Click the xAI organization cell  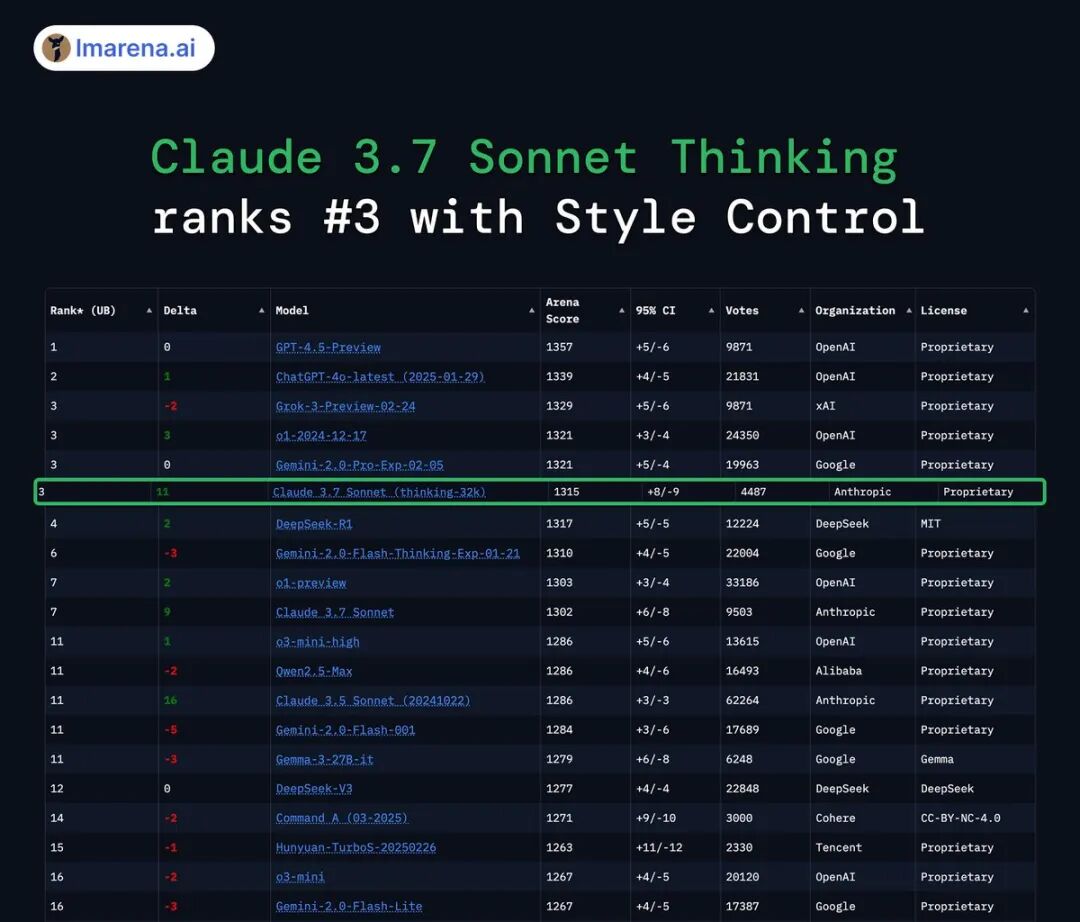825,406
